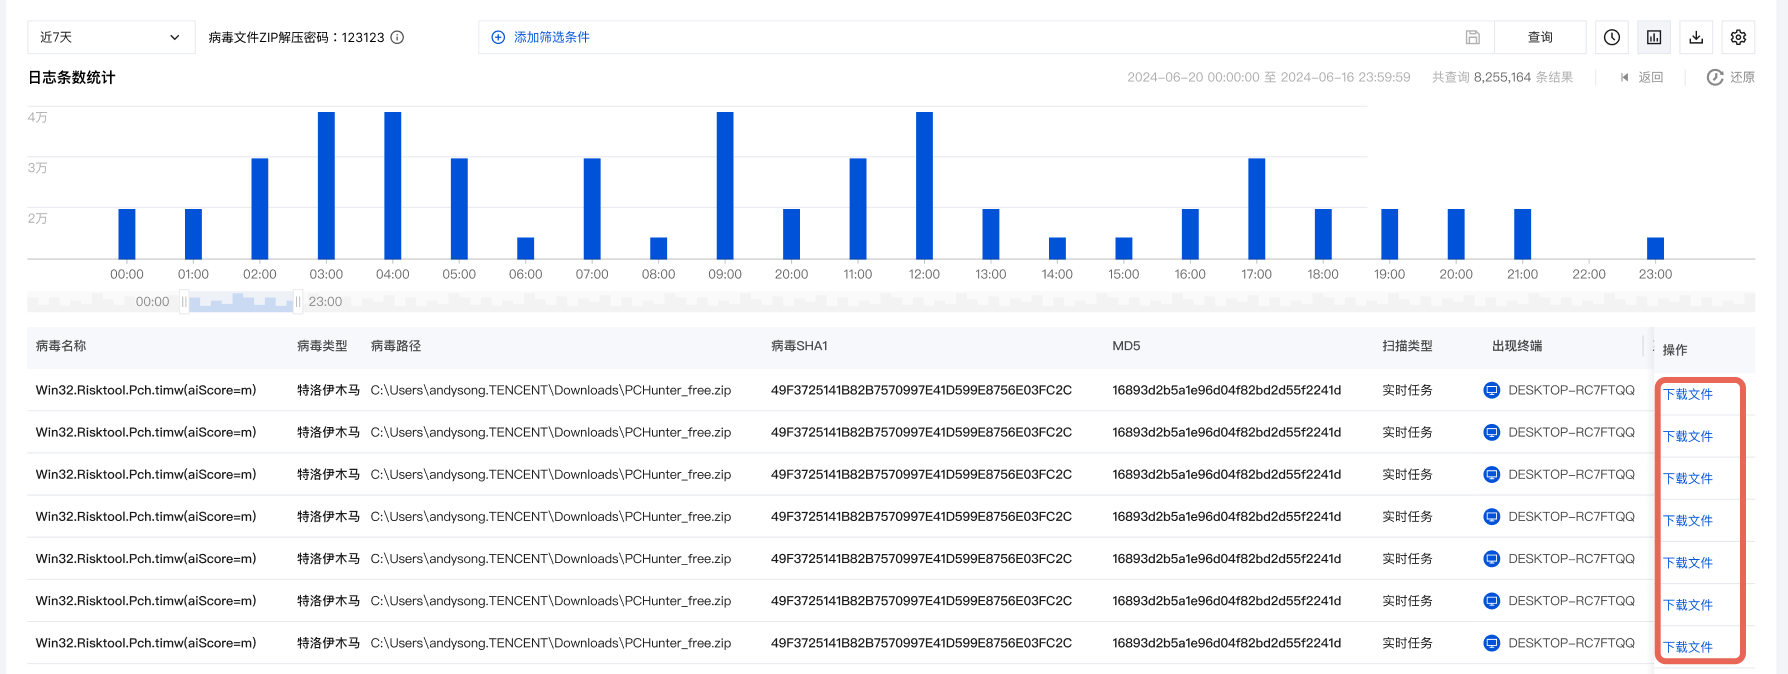Click the 扫描类型 column header
The height and width of the screenshot is (674, 1788).
coord(1407,346)
